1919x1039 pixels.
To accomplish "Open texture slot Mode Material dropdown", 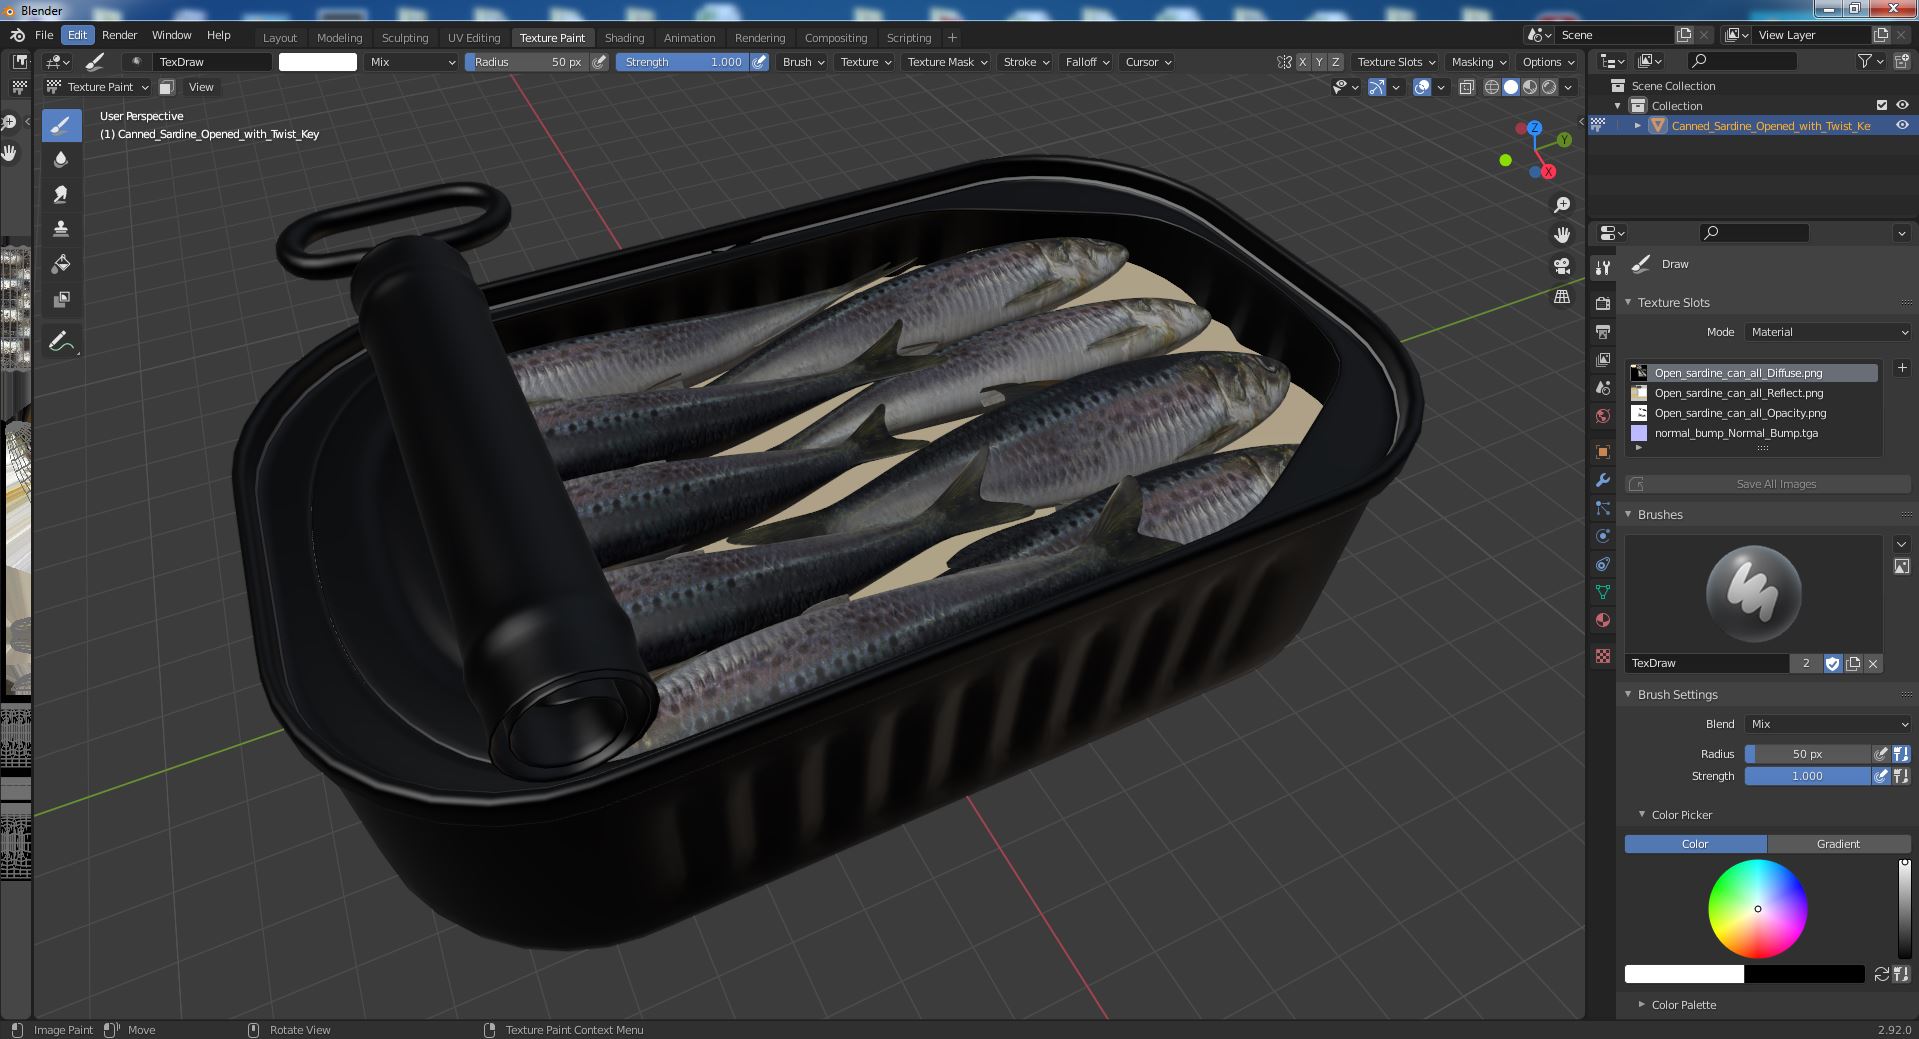I will pos(1829,332).
